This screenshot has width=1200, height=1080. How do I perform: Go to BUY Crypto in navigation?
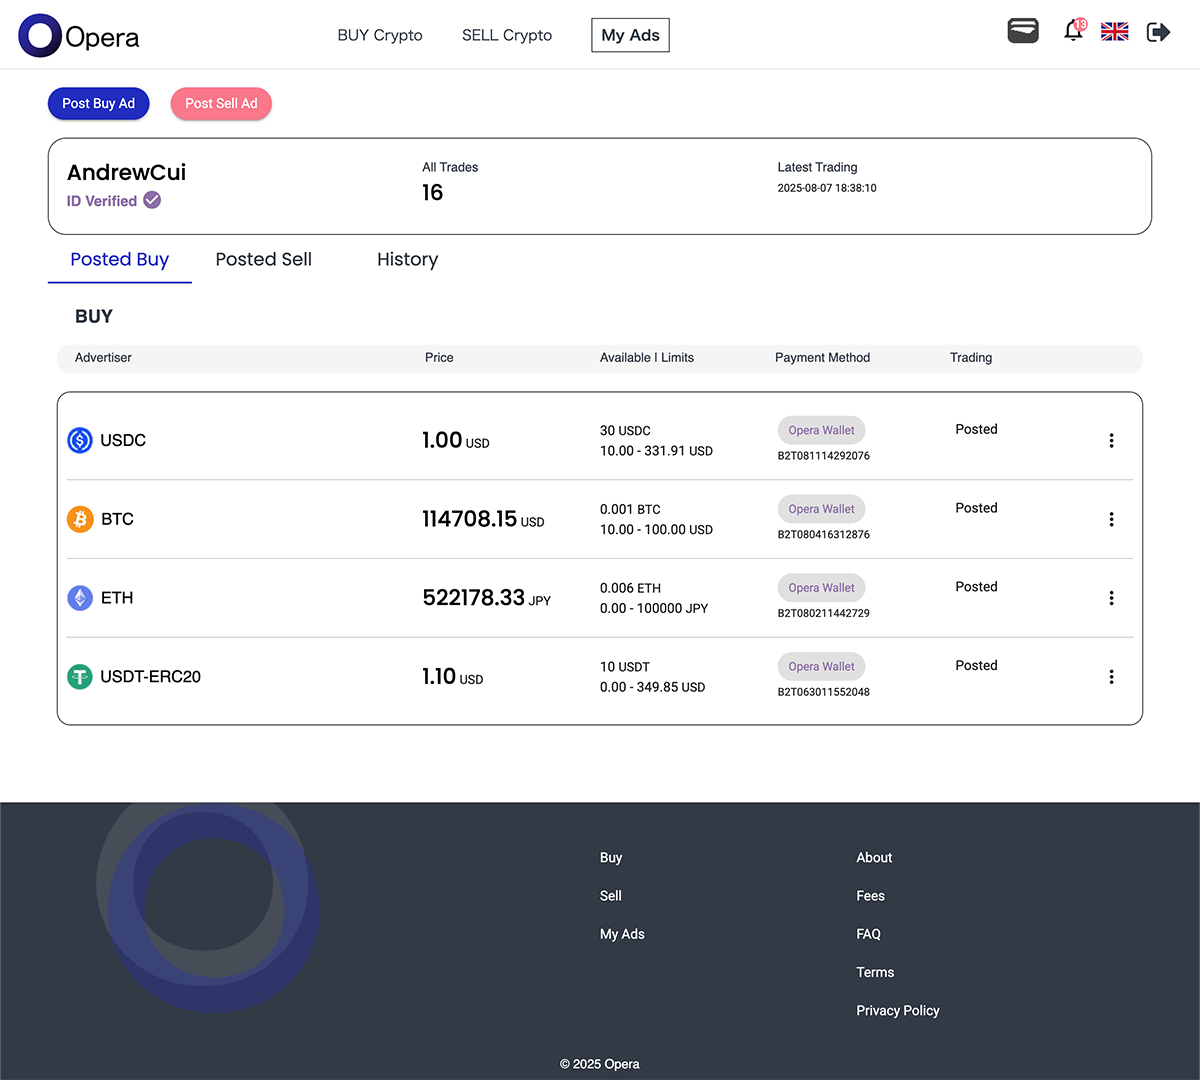[x=380, y=35]
